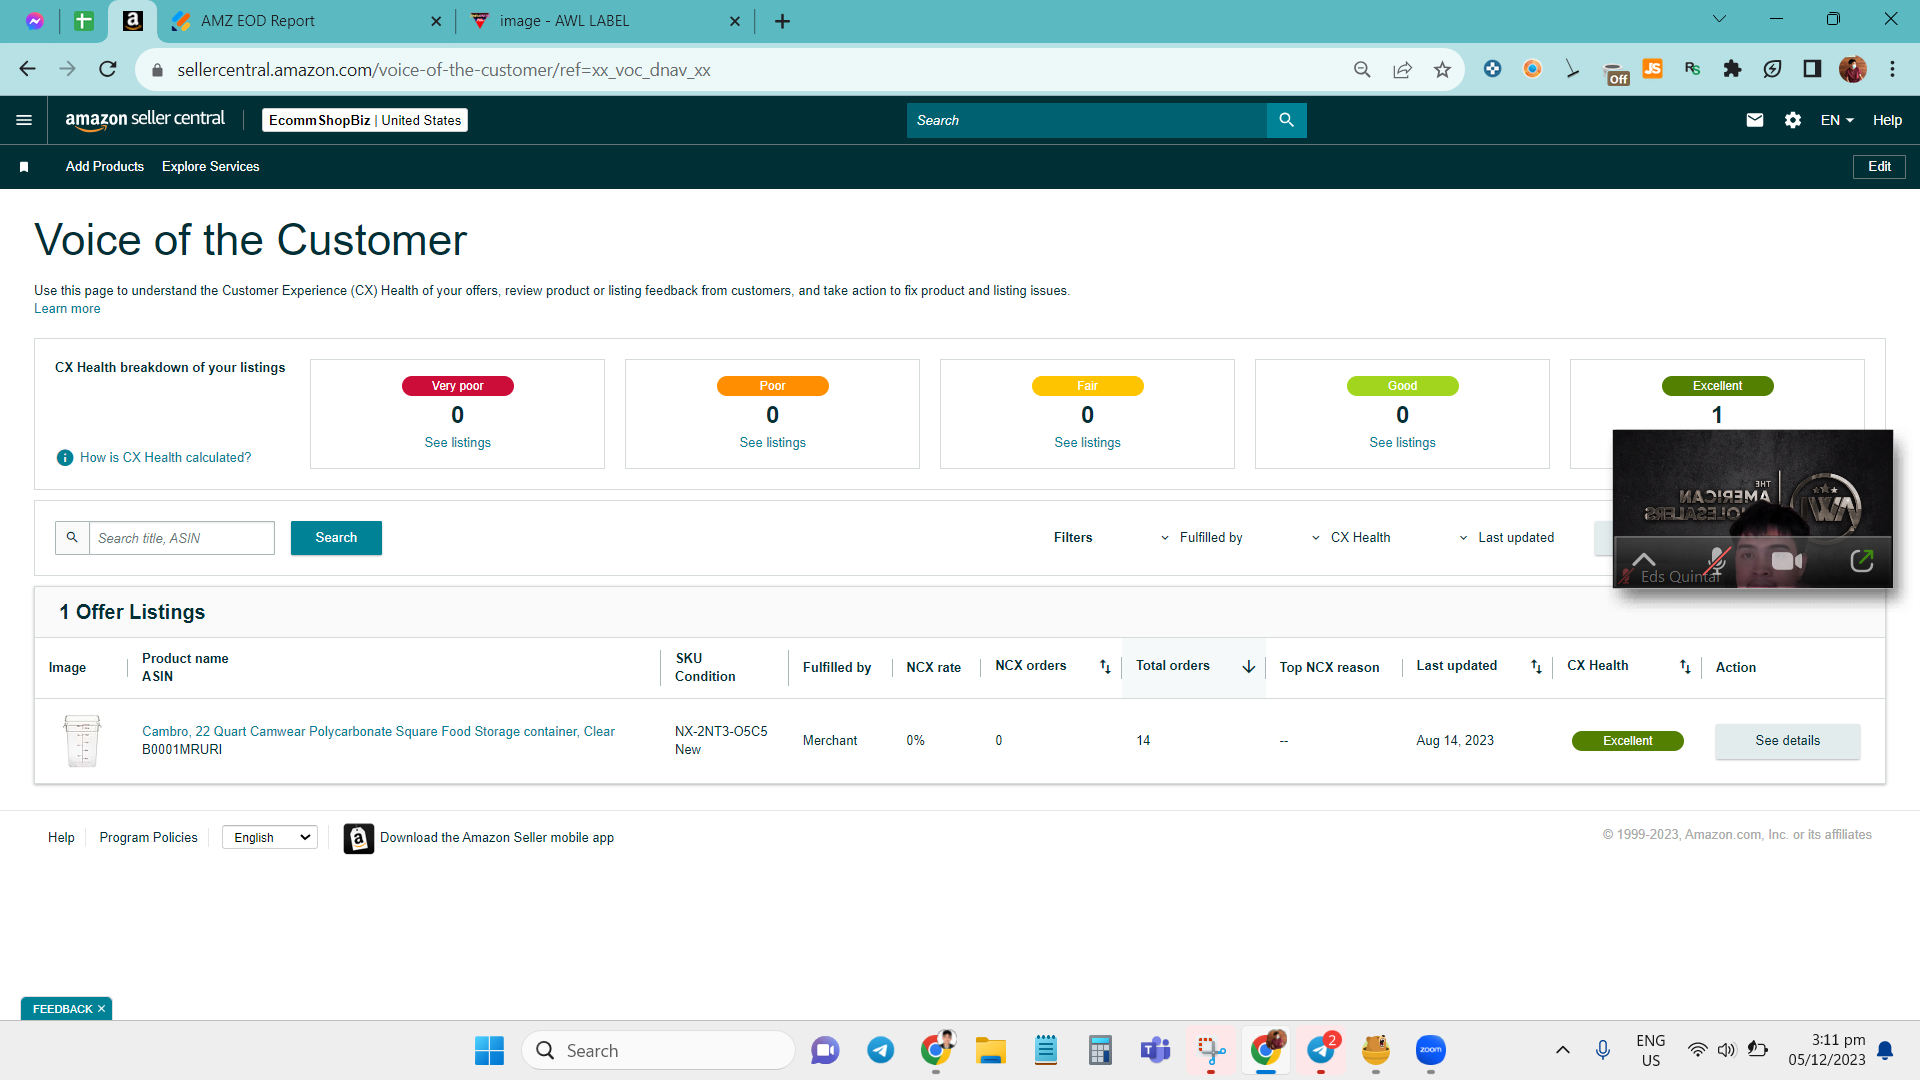The height and width of the screenshot is (1080, 1920).
Task: Open the footer Help link
Action: (x=61, y=838)
